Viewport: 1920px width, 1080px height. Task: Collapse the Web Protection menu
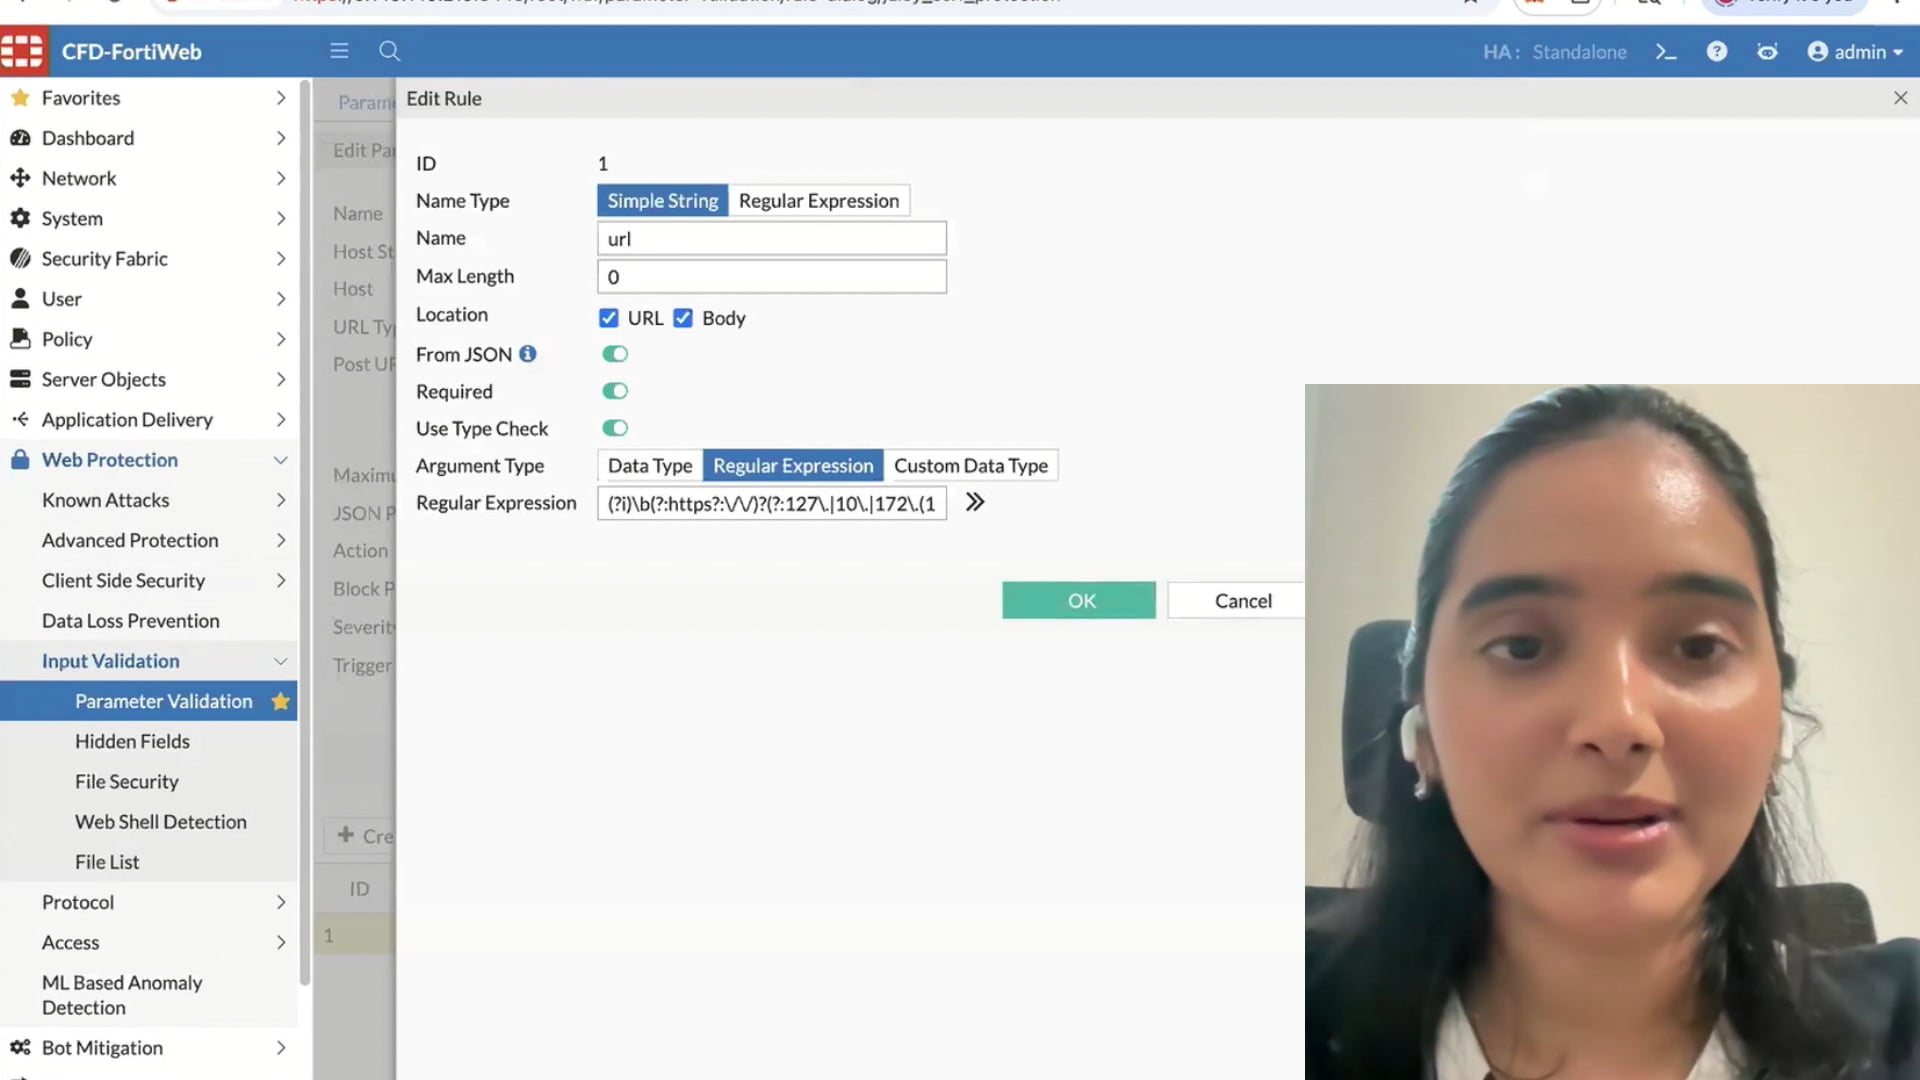point(280,460)
